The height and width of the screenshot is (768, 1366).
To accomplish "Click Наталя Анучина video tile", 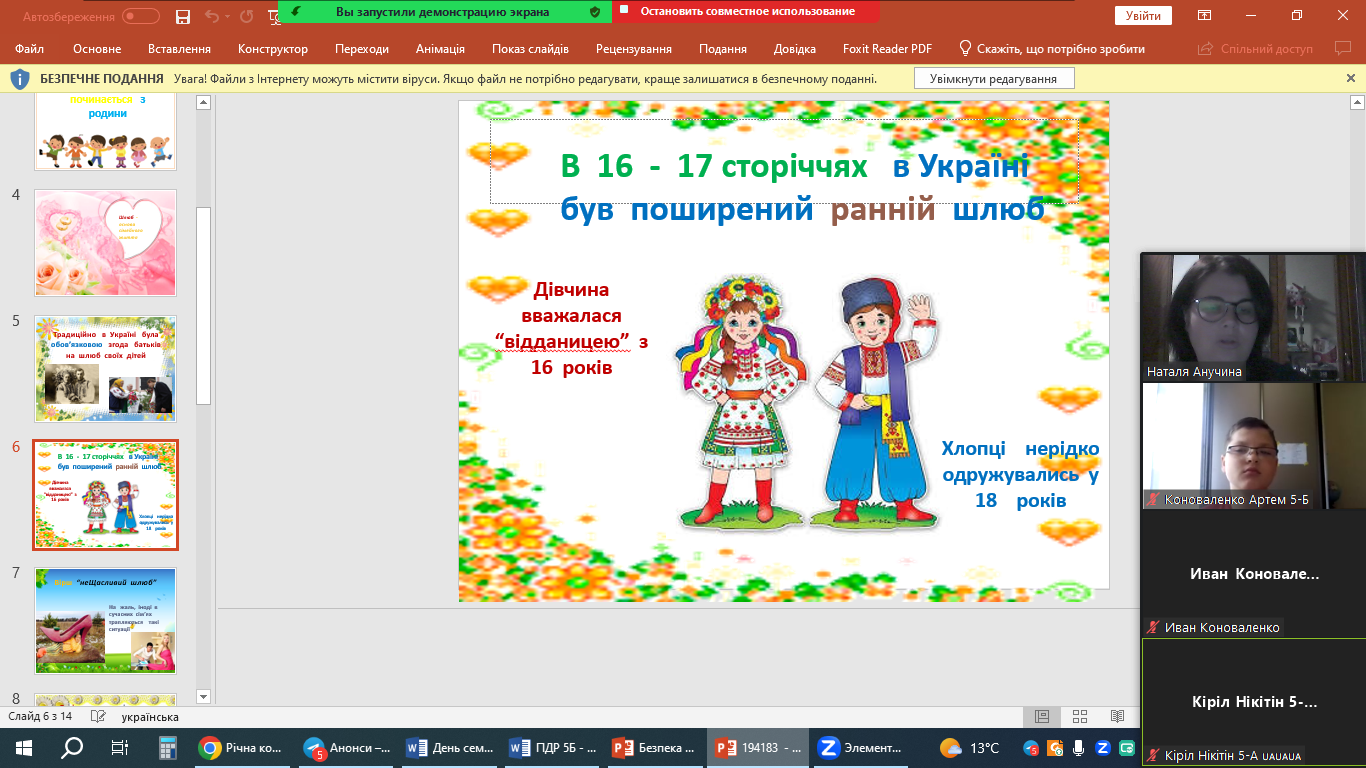I will [1254, 316].
